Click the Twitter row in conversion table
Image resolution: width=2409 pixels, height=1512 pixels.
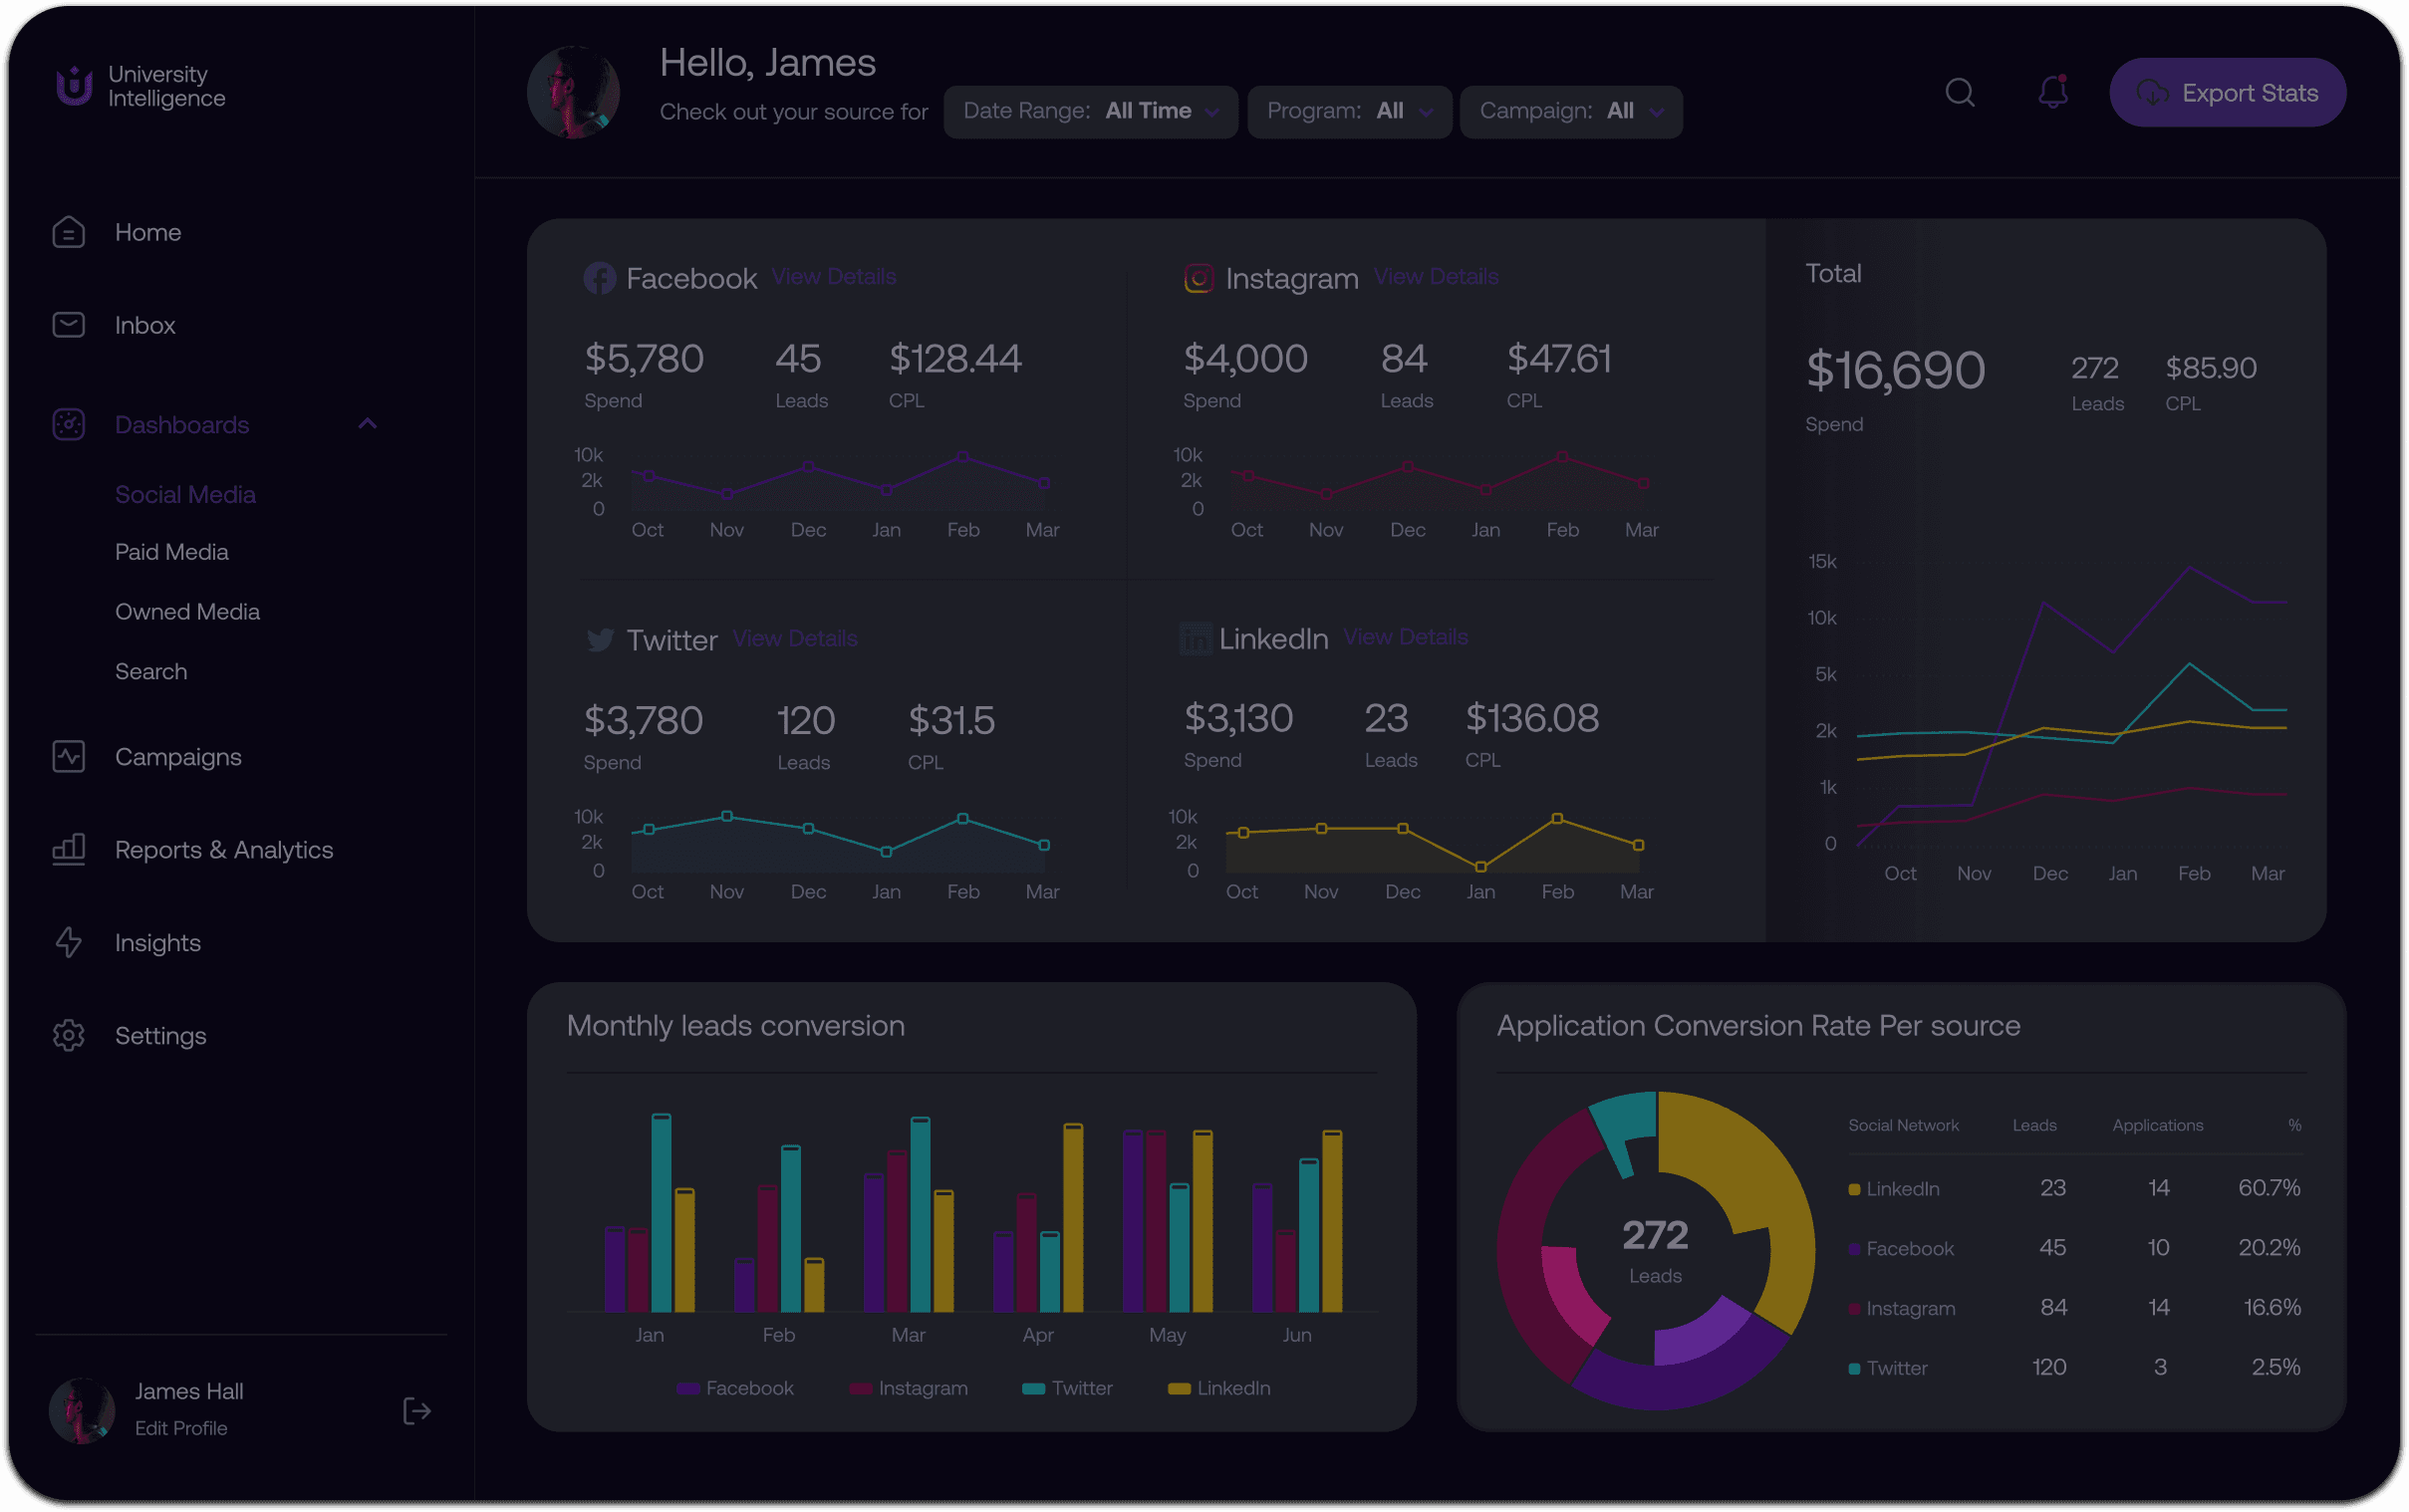(2074, 1368)
